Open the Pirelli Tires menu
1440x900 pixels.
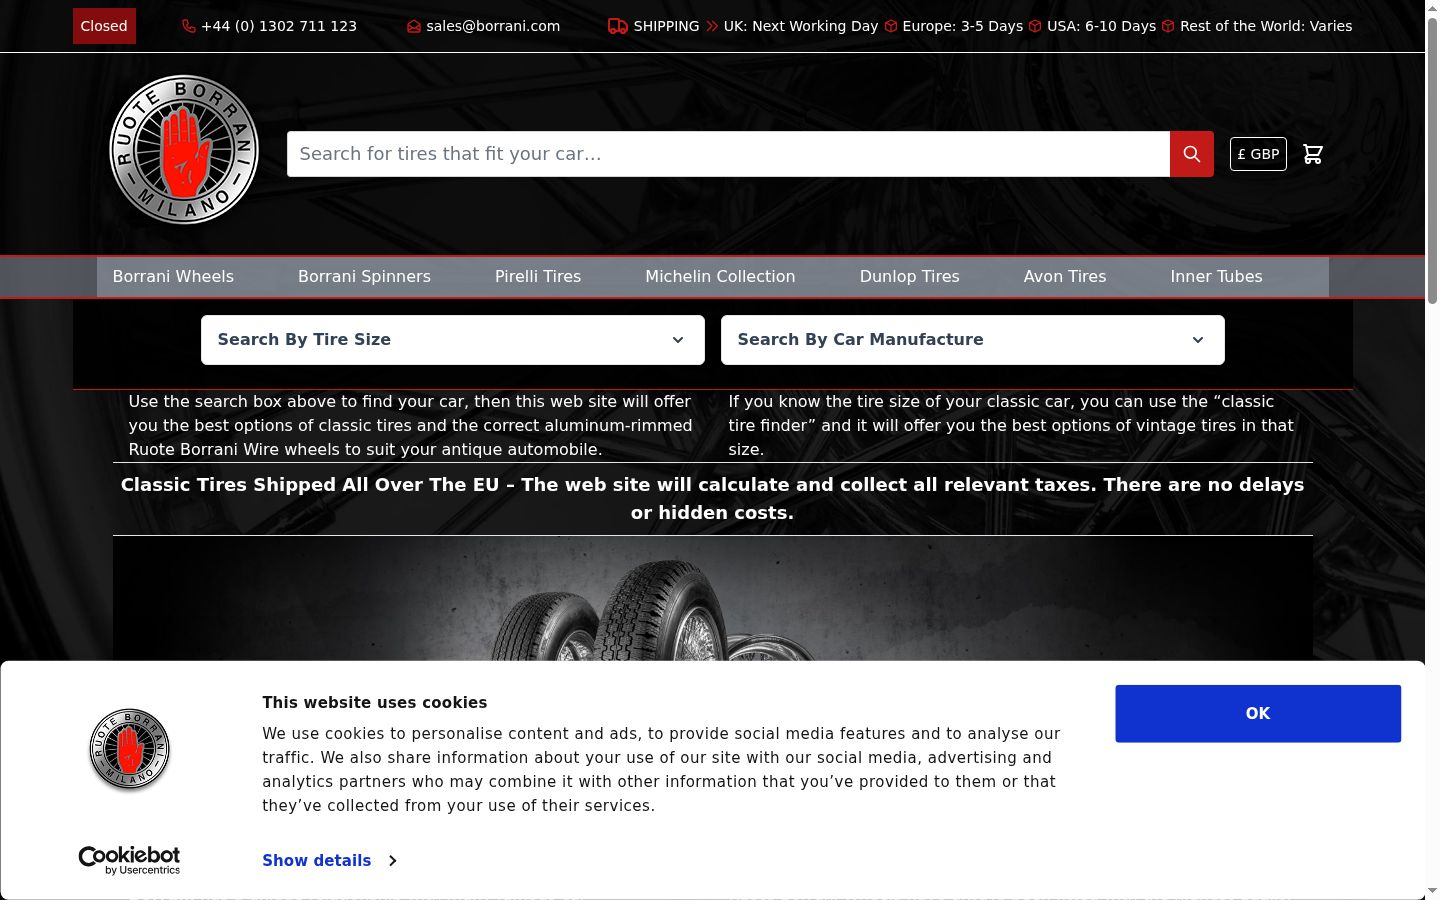point(538,277)
